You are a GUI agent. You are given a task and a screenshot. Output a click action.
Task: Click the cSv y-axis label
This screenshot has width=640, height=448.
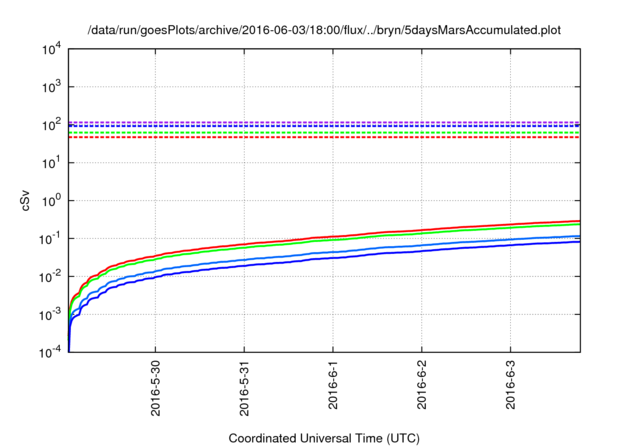pyautogui.click(x=26, y=200)
